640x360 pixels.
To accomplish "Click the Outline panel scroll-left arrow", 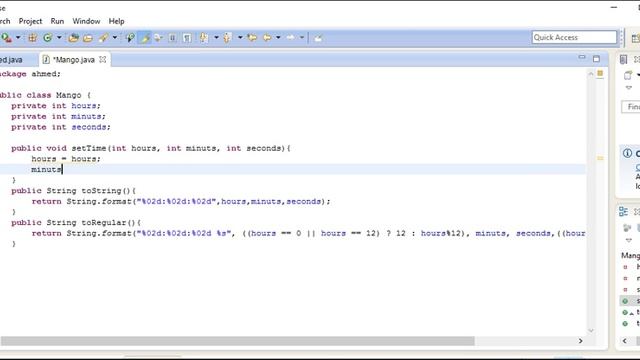I will point(624,341).
